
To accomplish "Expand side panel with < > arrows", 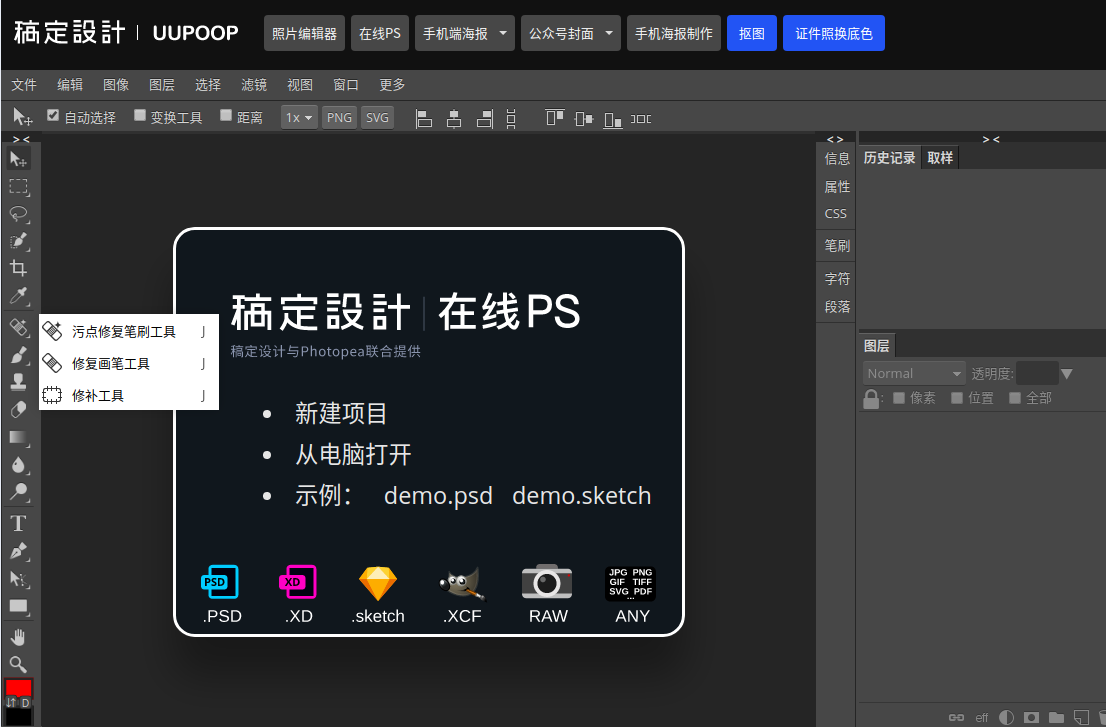I will pyautogui.click(x=835, y=140).
